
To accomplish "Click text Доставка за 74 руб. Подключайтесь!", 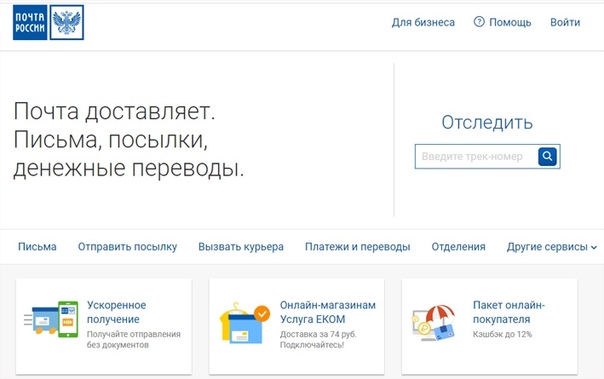I will pos(318,339).
